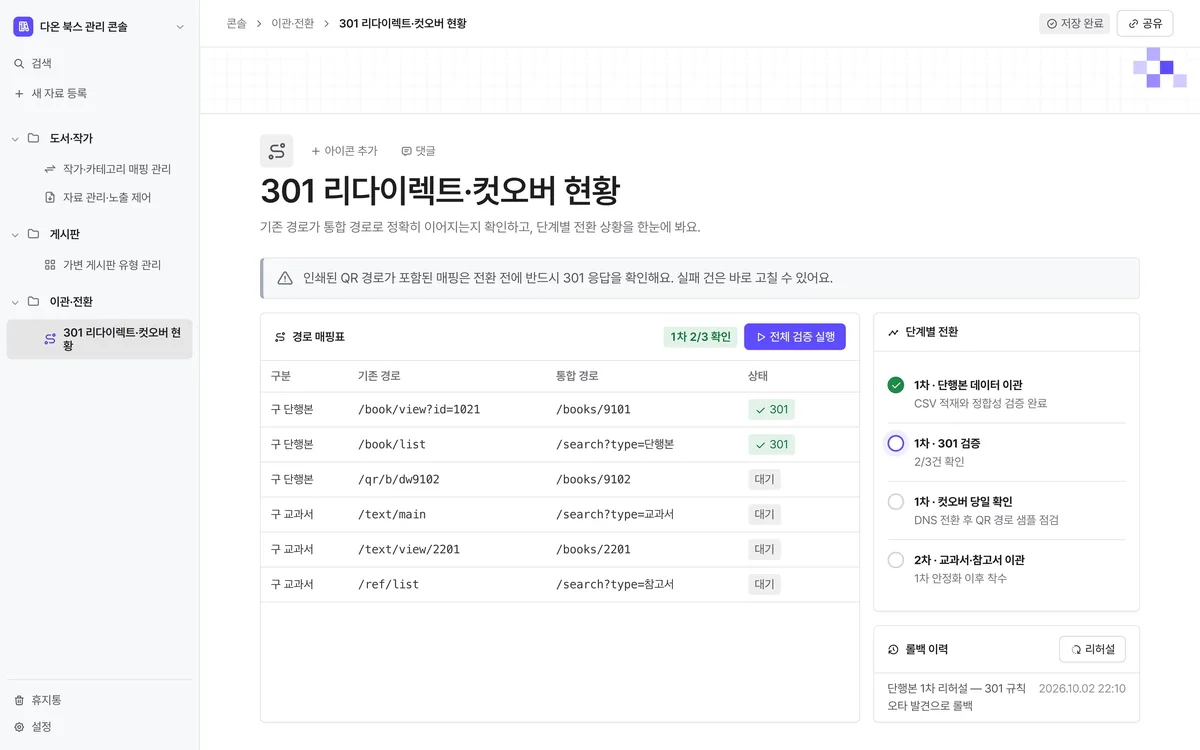Toggle the 1차 · 301 검증 step circle
Image resolution: width=1200 pixels, height=750 pixels.
(x=896, y=443)
